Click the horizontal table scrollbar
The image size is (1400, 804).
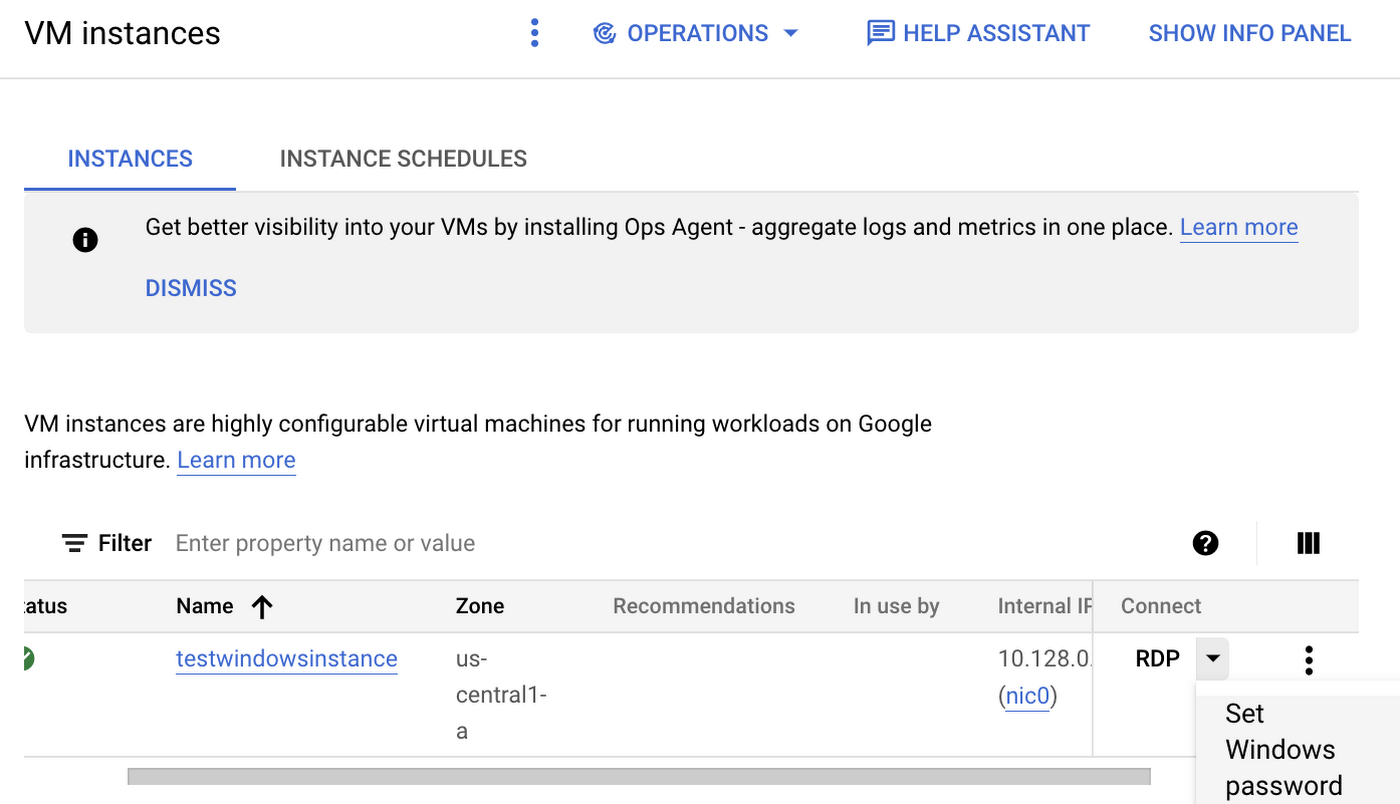click(639, 776)
